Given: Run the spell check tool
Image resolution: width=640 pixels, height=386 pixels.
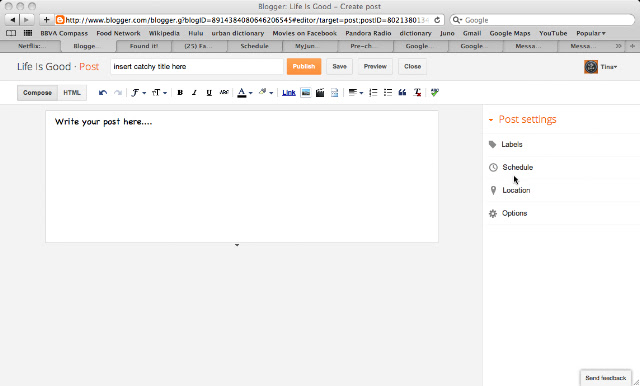Looking at the screenshot, I should tap(435, 93).
